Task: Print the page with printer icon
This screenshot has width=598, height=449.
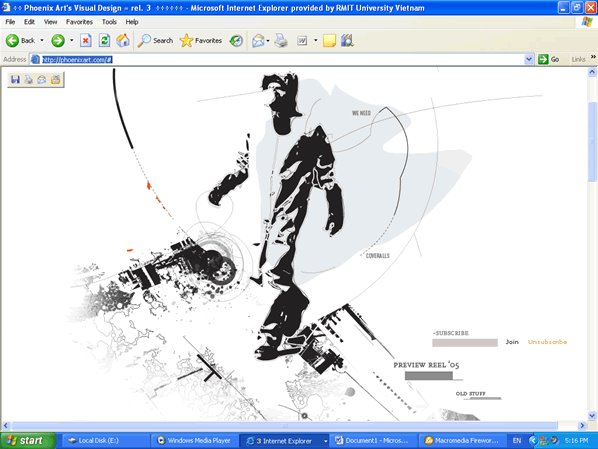Action: coord(281,40)
